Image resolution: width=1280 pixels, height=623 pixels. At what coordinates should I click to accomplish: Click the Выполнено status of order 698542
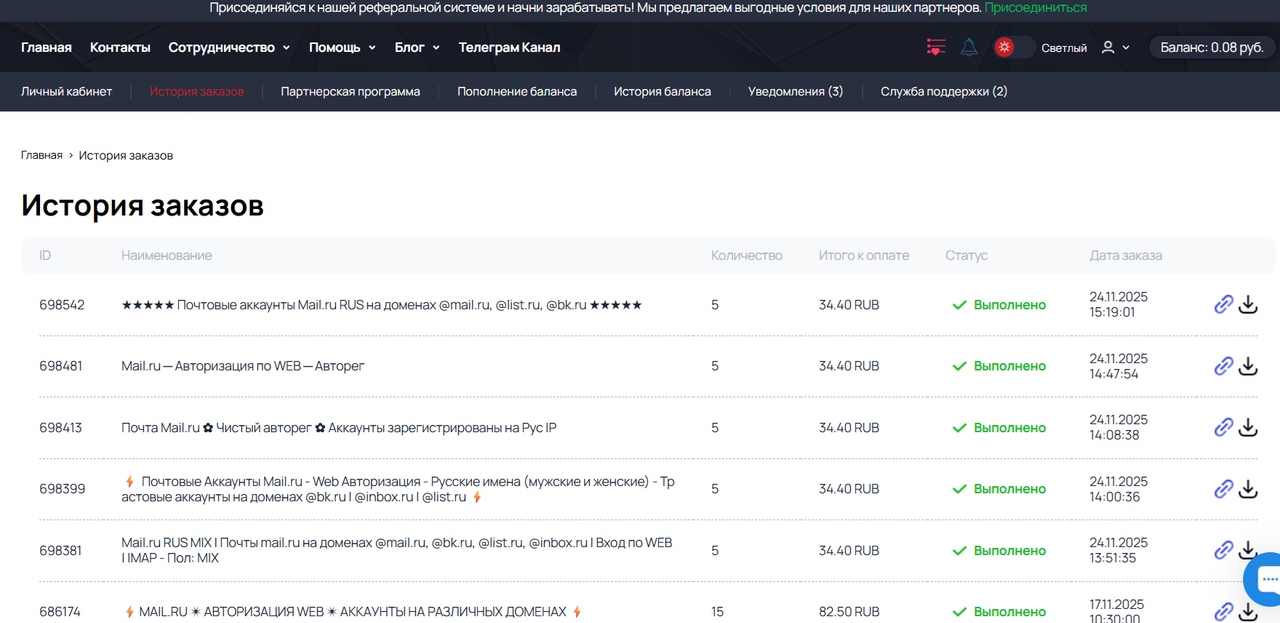999,305
